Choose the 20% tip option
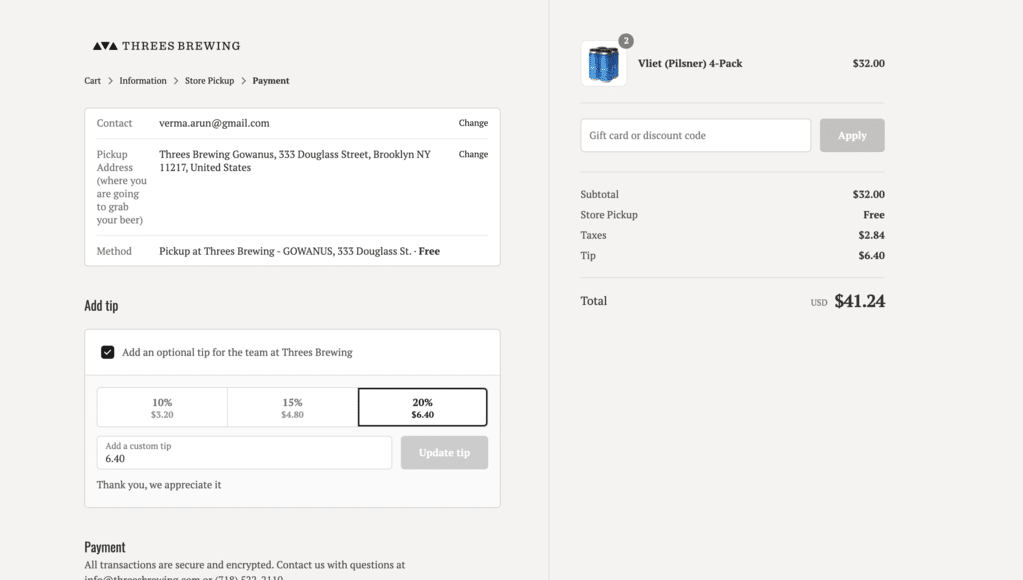Viewport: 1023px width, 580px height. click(x=422, y=407)
